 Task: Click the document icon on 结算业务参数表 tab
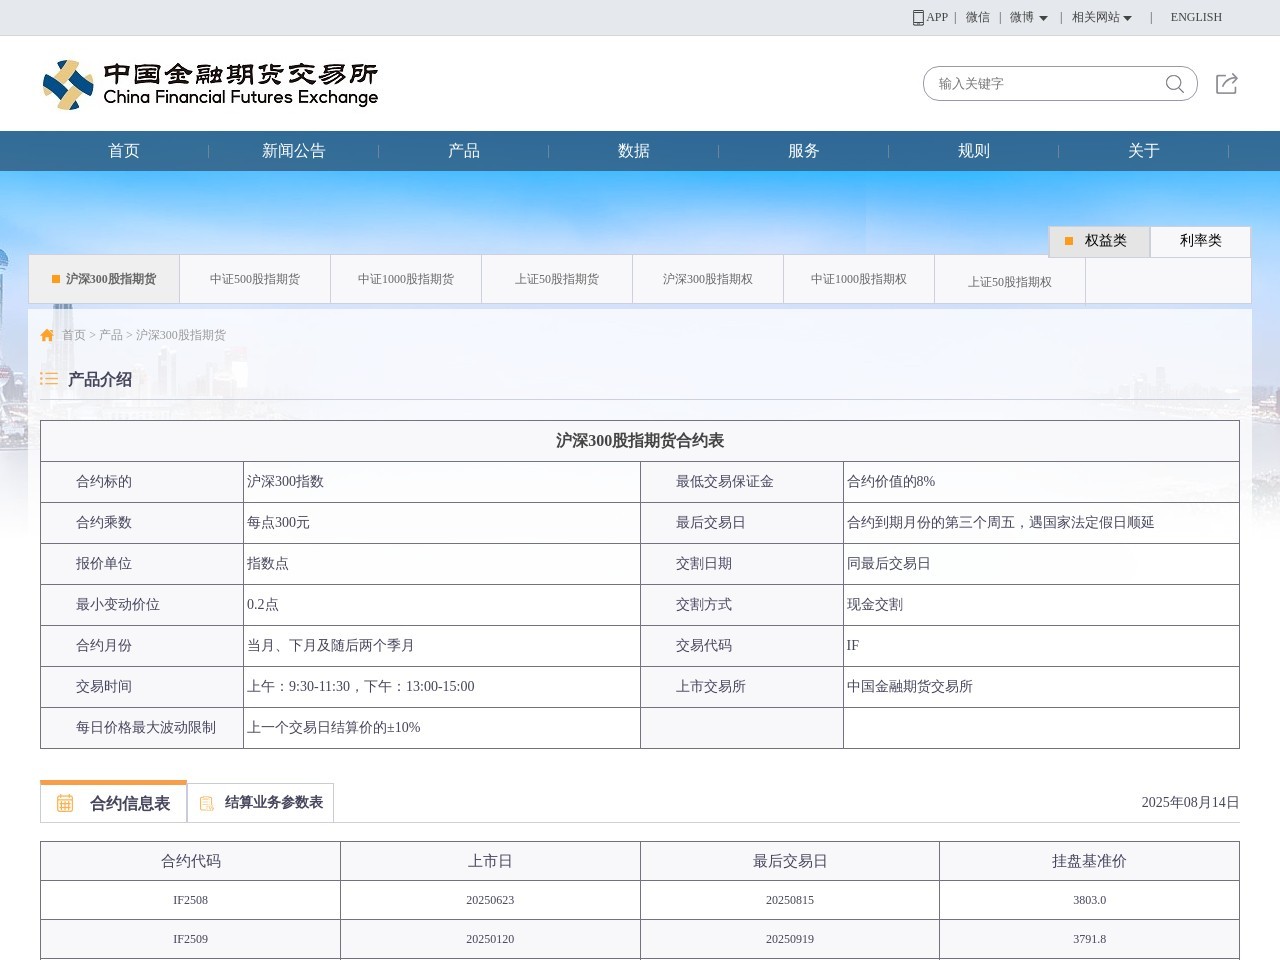coord(207,803)
